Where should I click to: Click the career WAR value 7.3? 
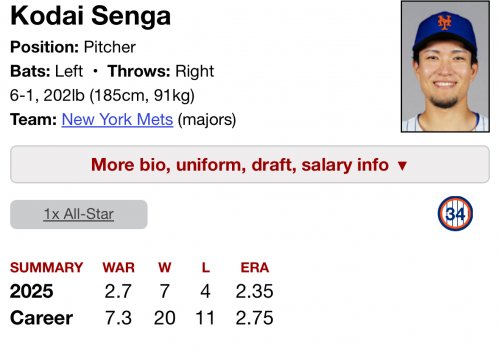[x=118, y=318]
